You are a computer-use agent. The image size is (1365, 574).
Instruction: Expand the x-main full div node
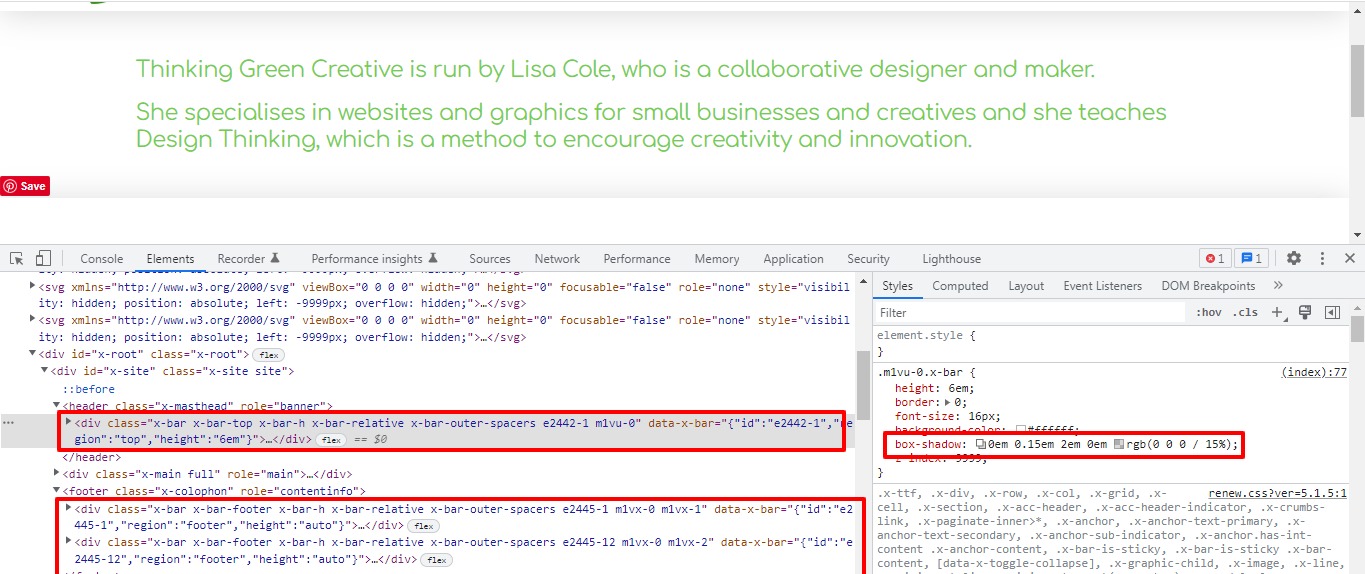(57, 474)
